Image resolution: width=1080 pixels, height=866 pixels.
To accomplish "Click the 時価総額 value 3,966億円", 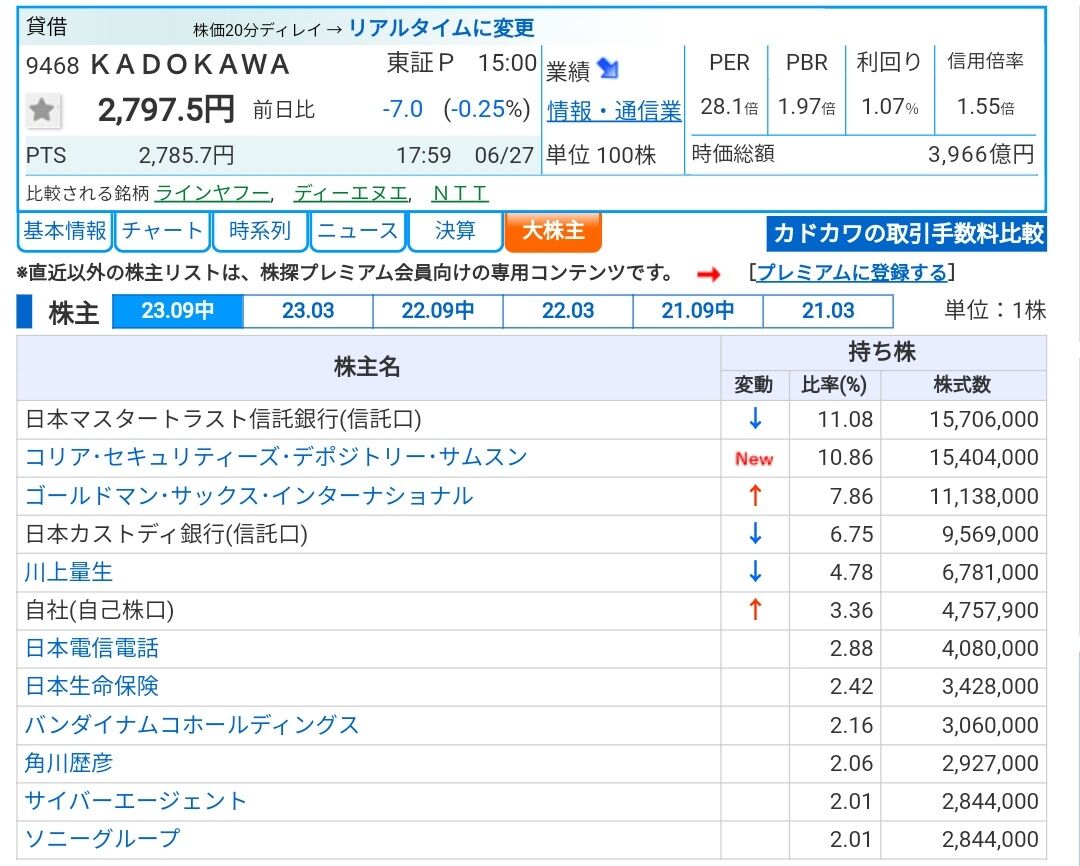I will click(981, 154).
